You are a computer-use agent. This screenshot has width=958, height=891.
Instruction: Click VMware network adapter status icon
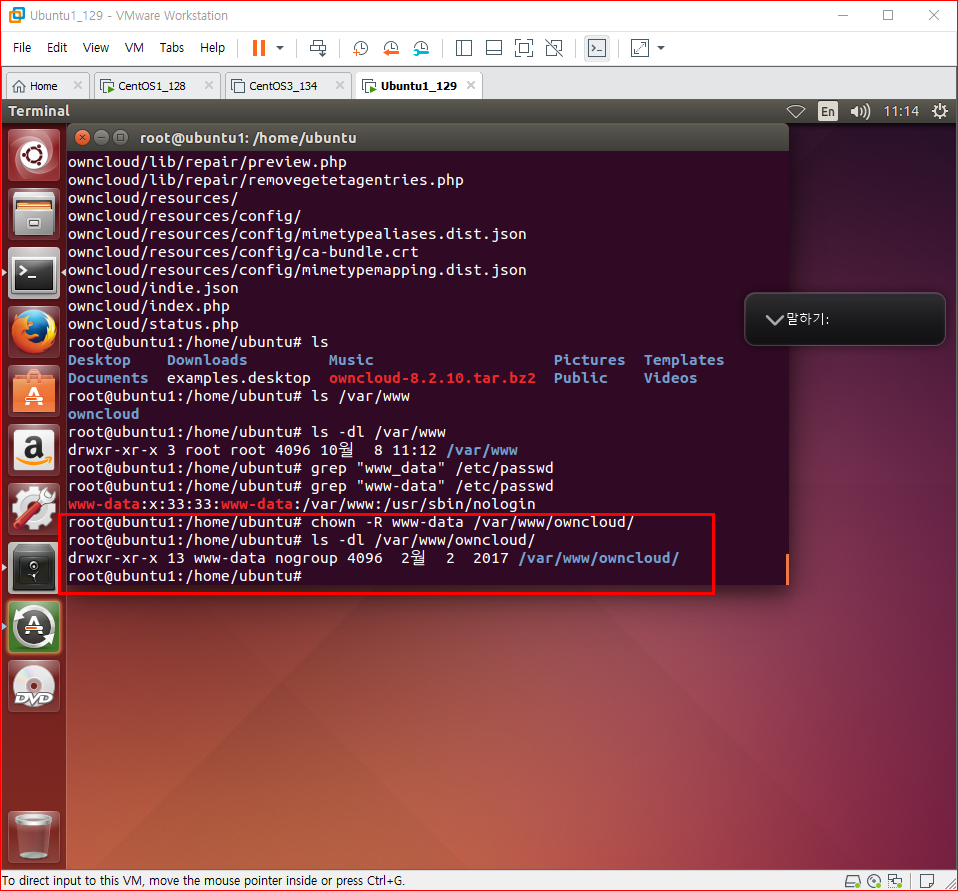895,881
